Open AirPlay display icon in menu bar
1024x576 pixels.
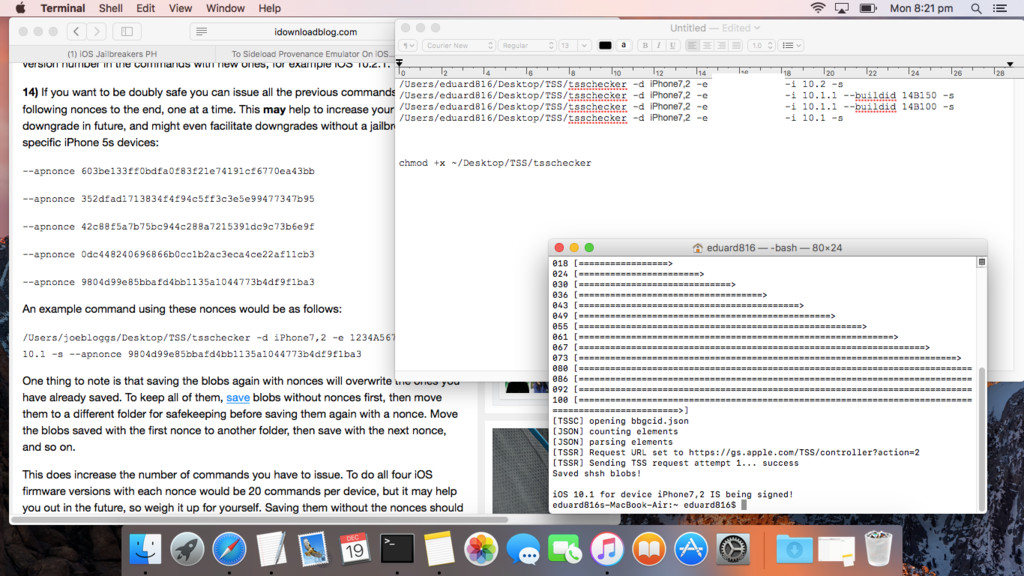click(x=842, y=8)
